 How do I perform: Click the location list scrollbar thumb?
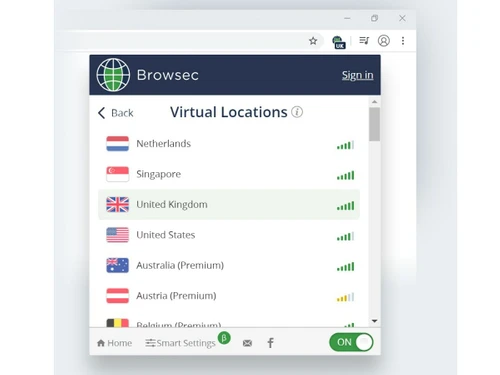pyautogui.click(x=374, y=124)
